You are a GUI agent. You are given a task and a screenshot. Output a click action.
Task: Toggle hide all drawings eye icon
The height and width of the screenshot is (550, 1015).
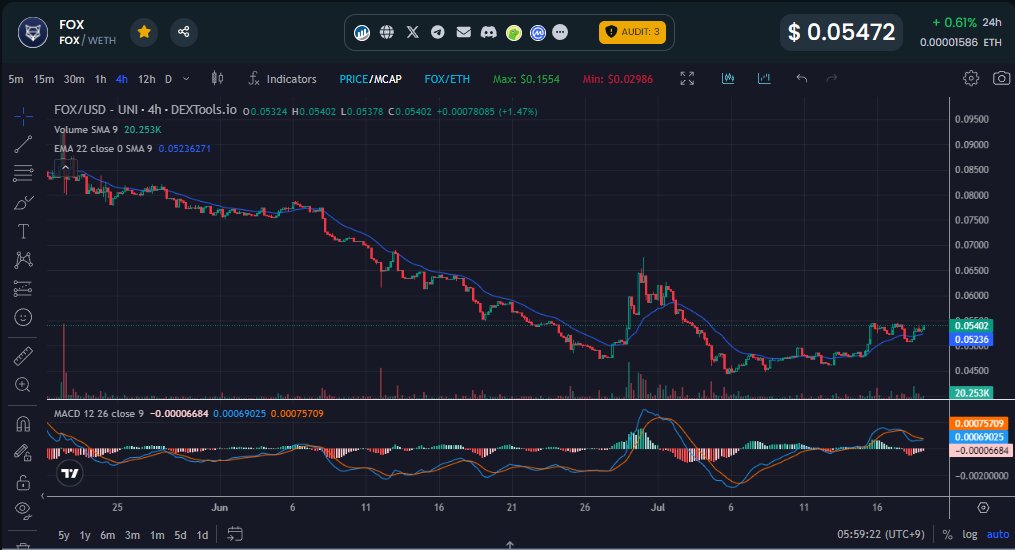coord(23,511)
